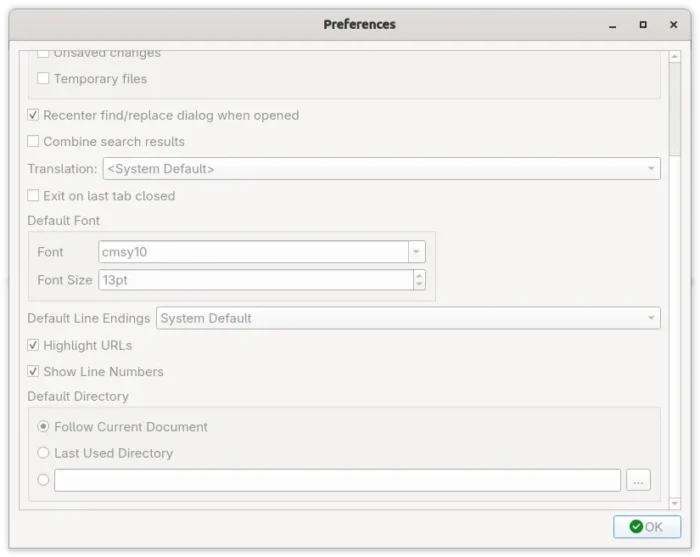The width and height of the screenshot is (700, 557).
Task: Disable Show Line Numbers checkbox
Action: pos(34,371)
